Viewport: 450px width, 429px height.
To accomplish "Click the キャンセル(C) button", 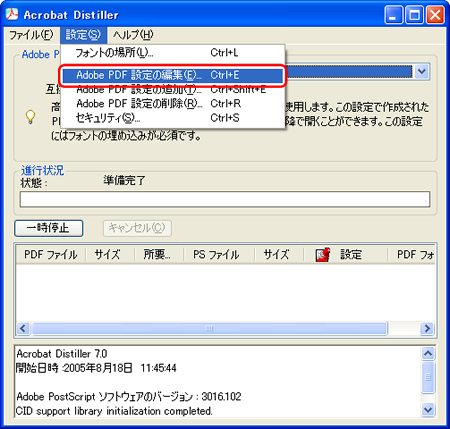I will [137, 228].
